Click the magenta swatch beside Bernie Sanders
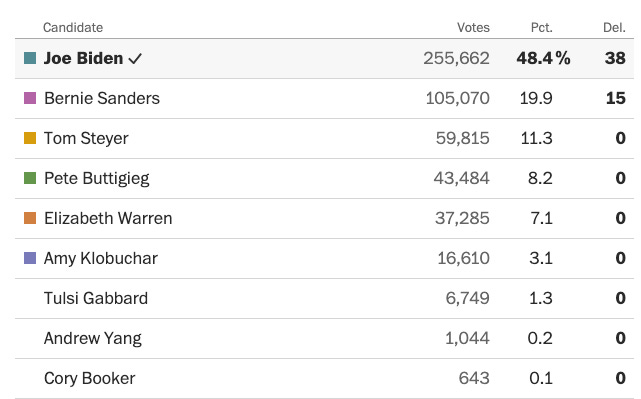This screenshot has height=399, width=641. pyautogui.click(x=30, y=98)
